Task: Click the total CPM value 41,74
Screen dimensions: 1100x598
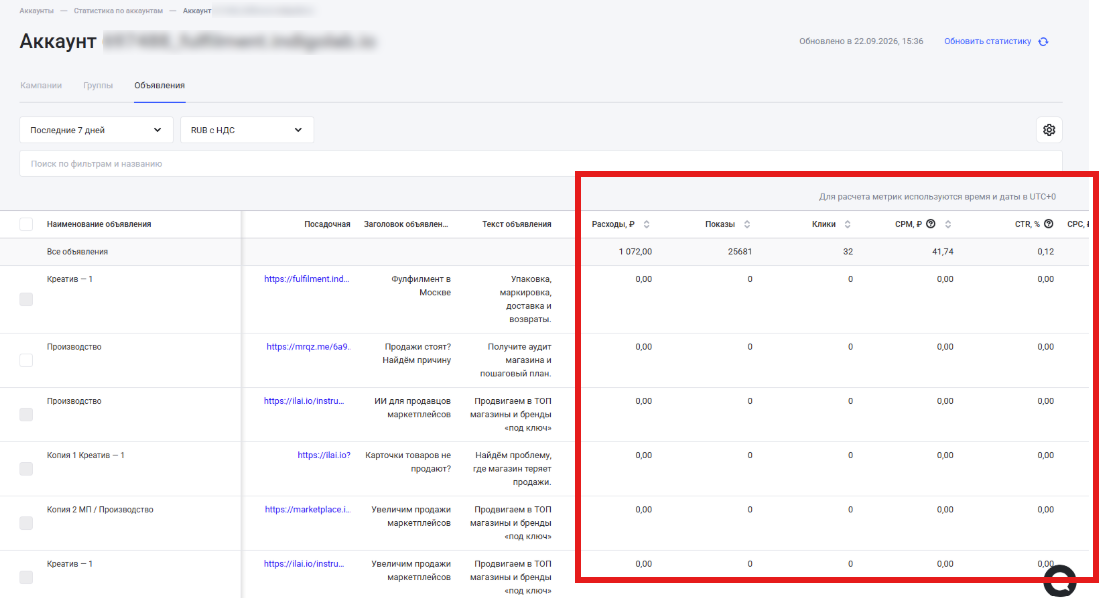Action: pos(943,251)
